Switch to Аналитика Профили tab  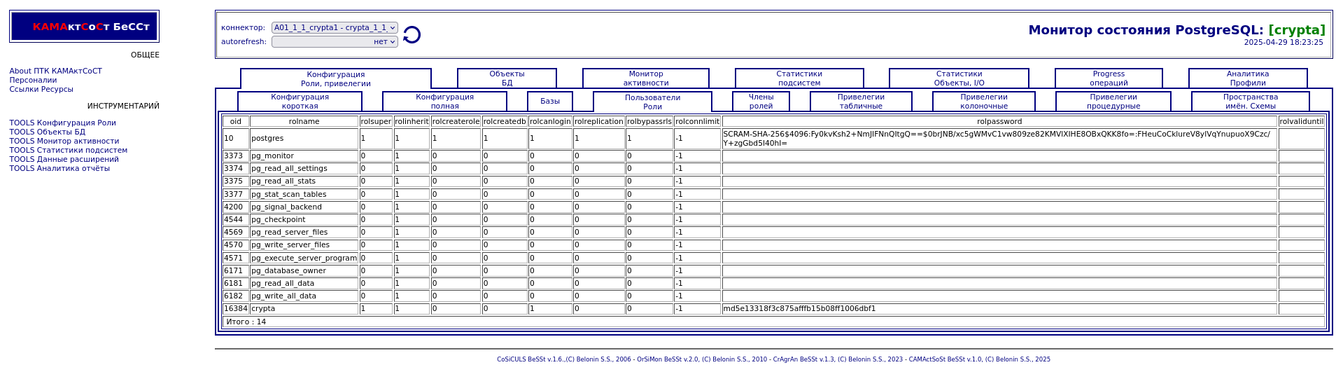tap(1247, 78)
